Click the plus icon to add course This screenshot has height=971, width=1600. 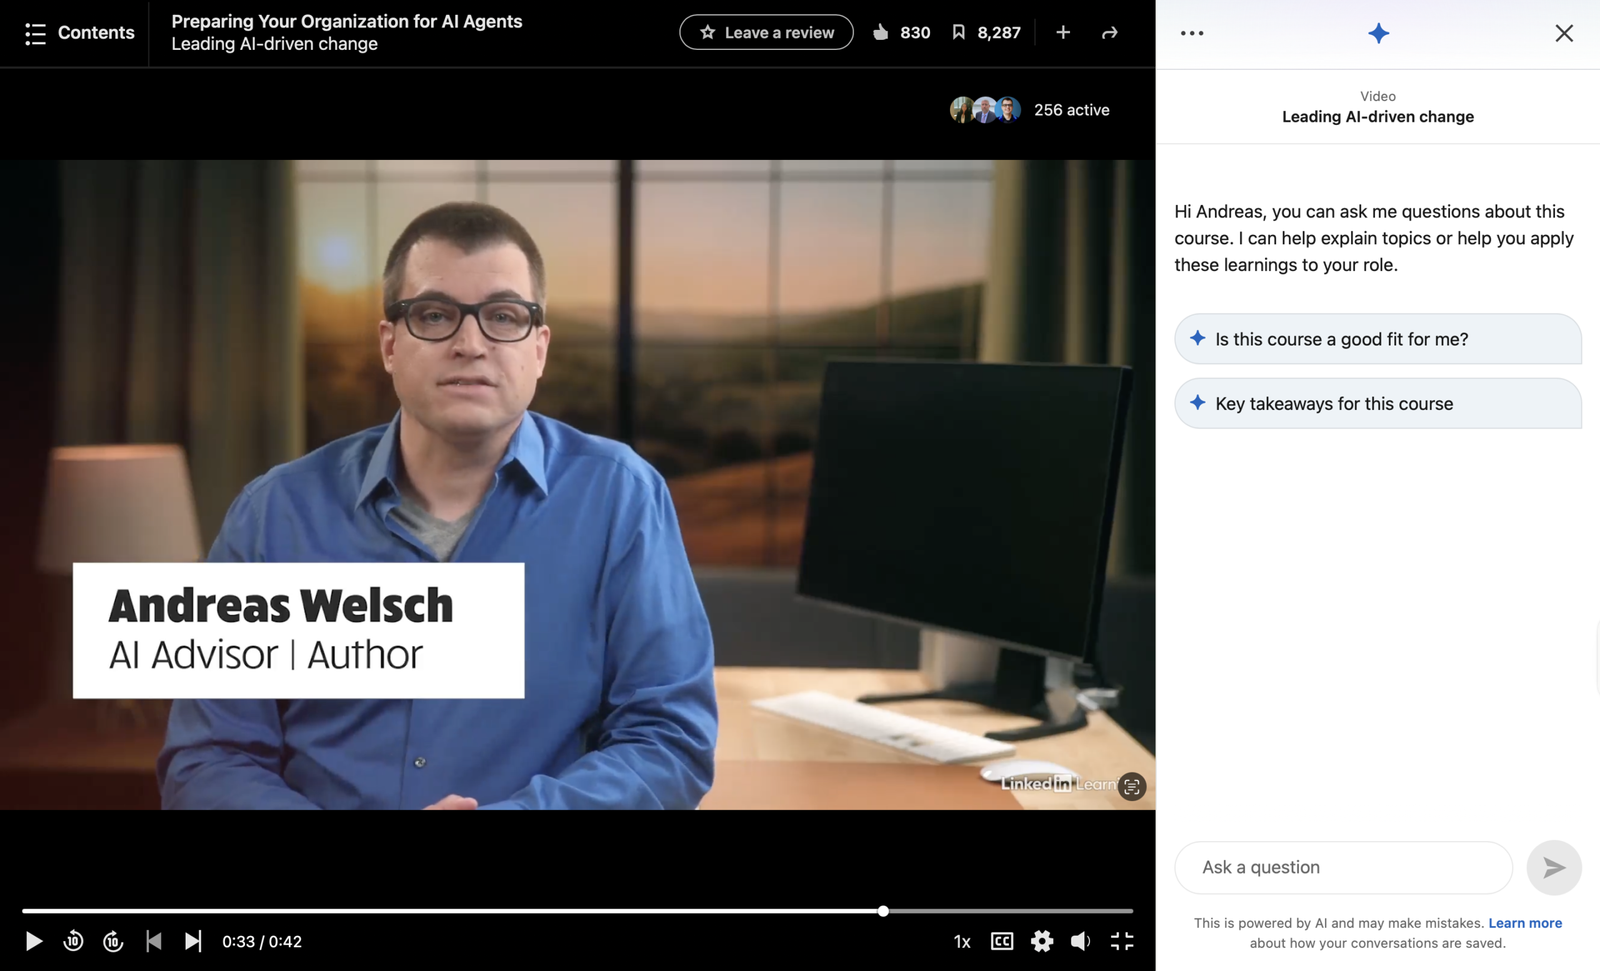pos(1063,33)
